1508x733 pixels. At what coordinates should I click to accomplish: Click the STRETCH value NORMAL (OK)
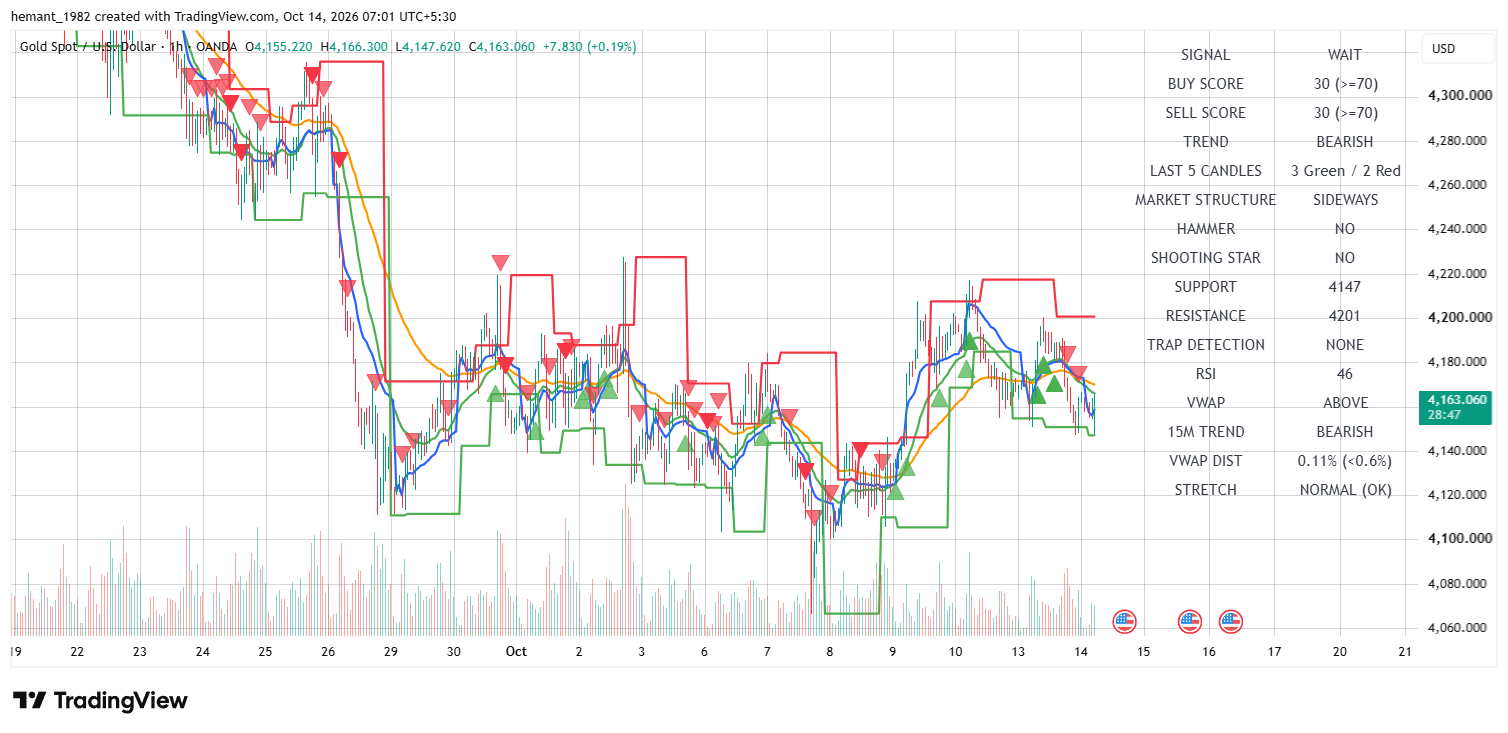1345,490
